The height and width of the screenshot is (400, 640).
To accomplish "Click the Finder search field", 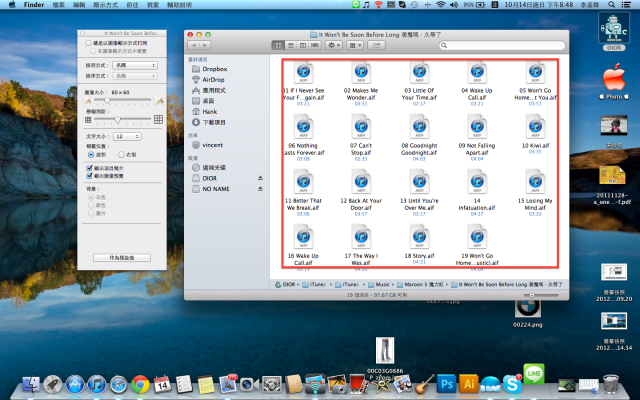I will click(502, 45).
